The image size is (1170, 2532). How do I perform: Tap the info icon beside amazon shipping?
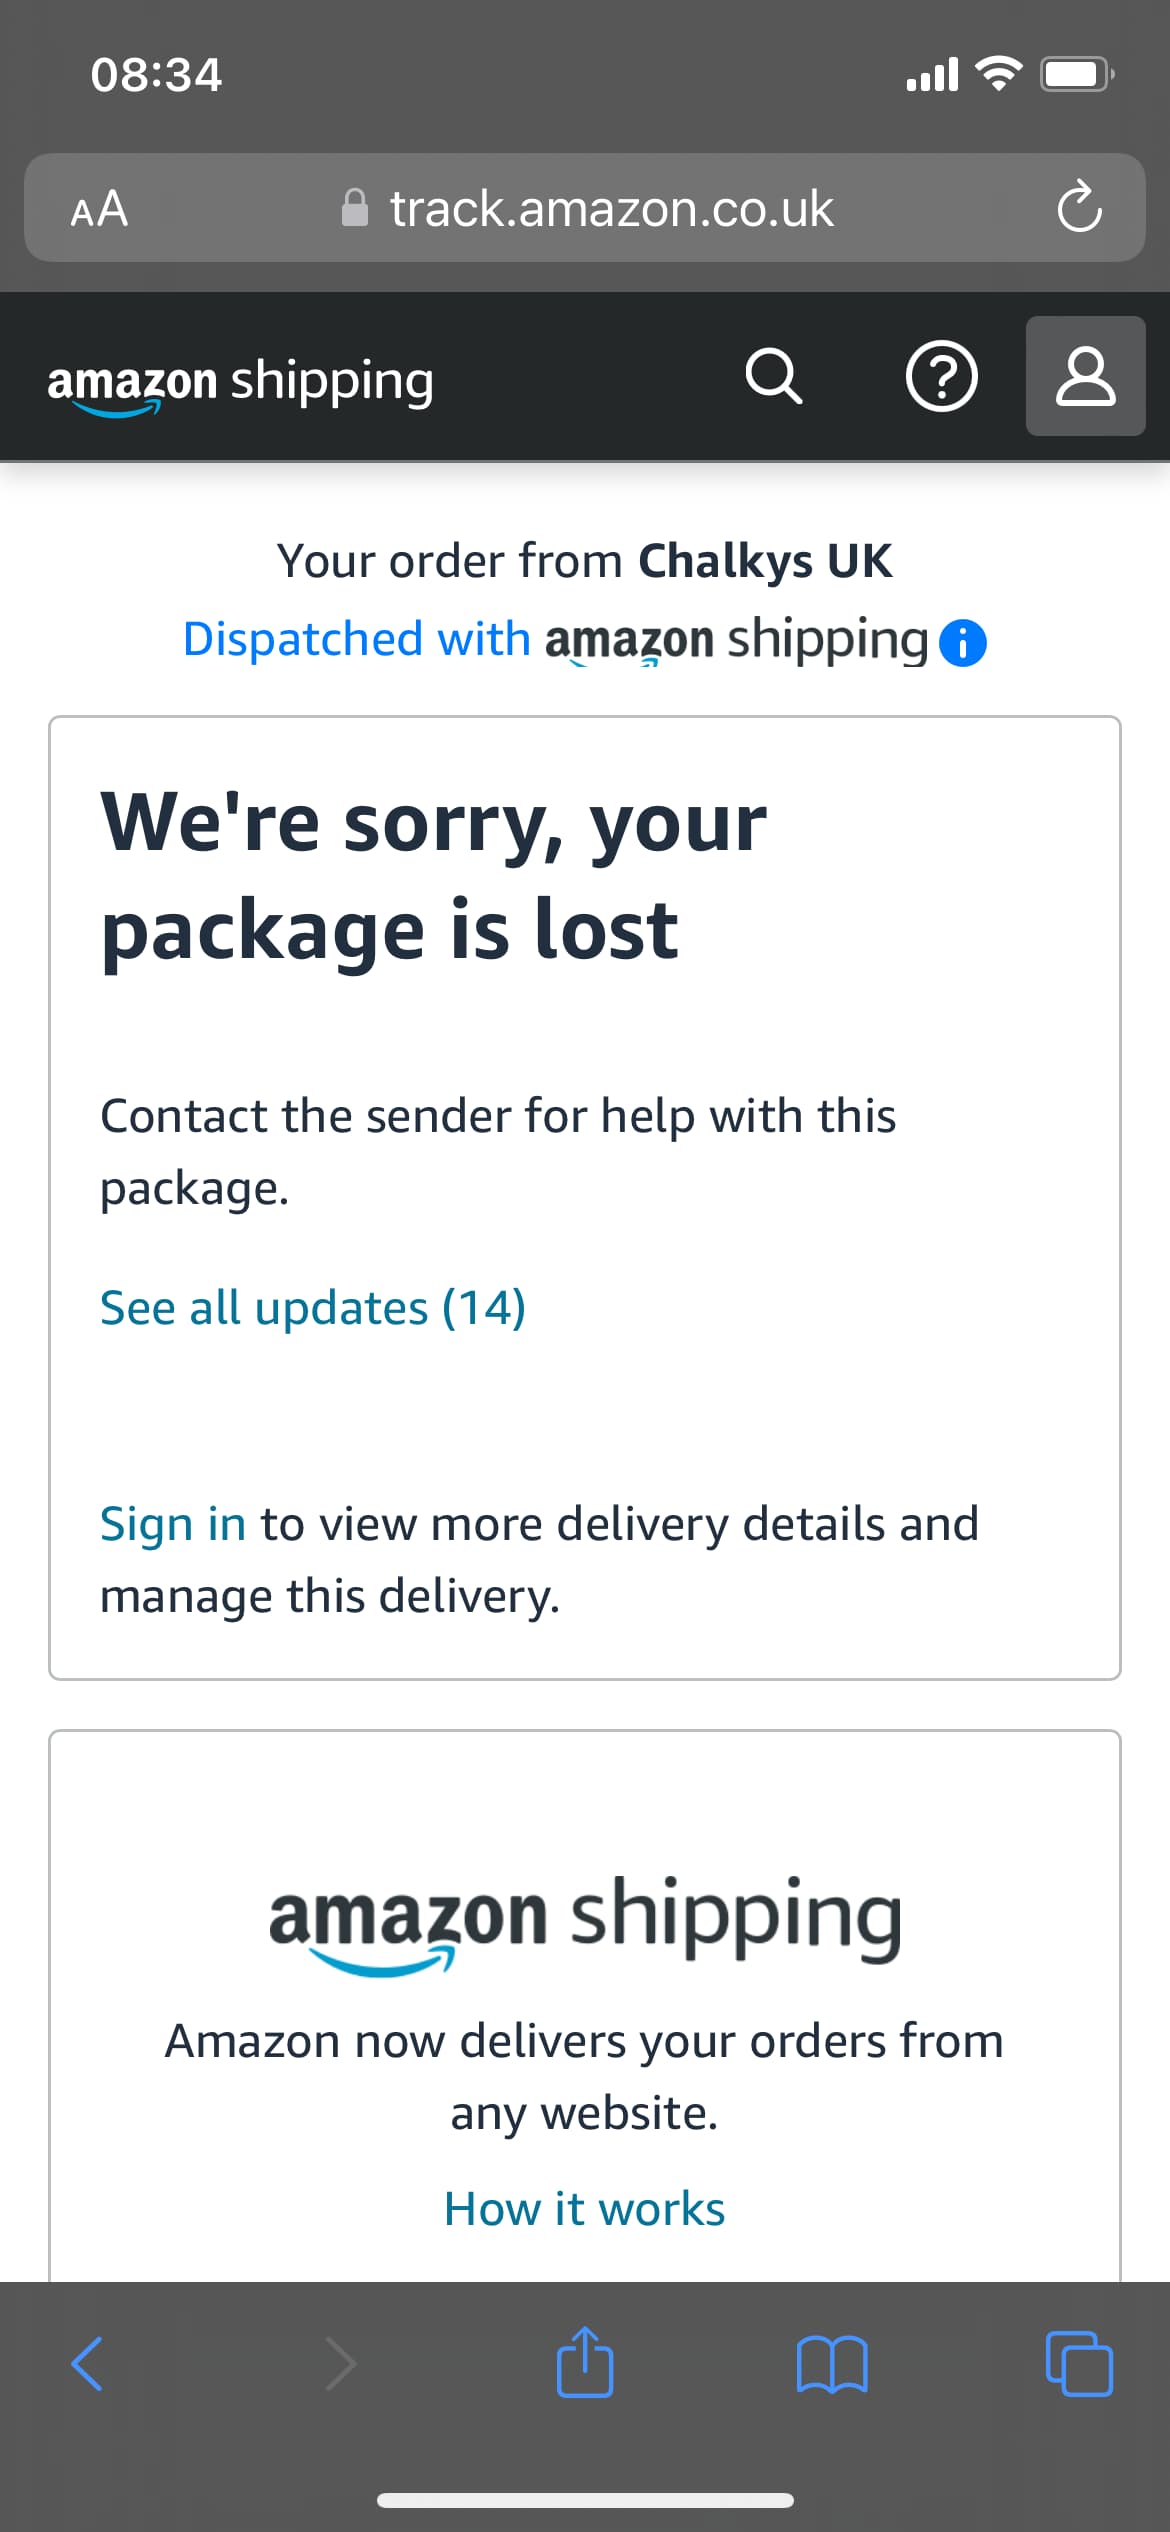963,642
